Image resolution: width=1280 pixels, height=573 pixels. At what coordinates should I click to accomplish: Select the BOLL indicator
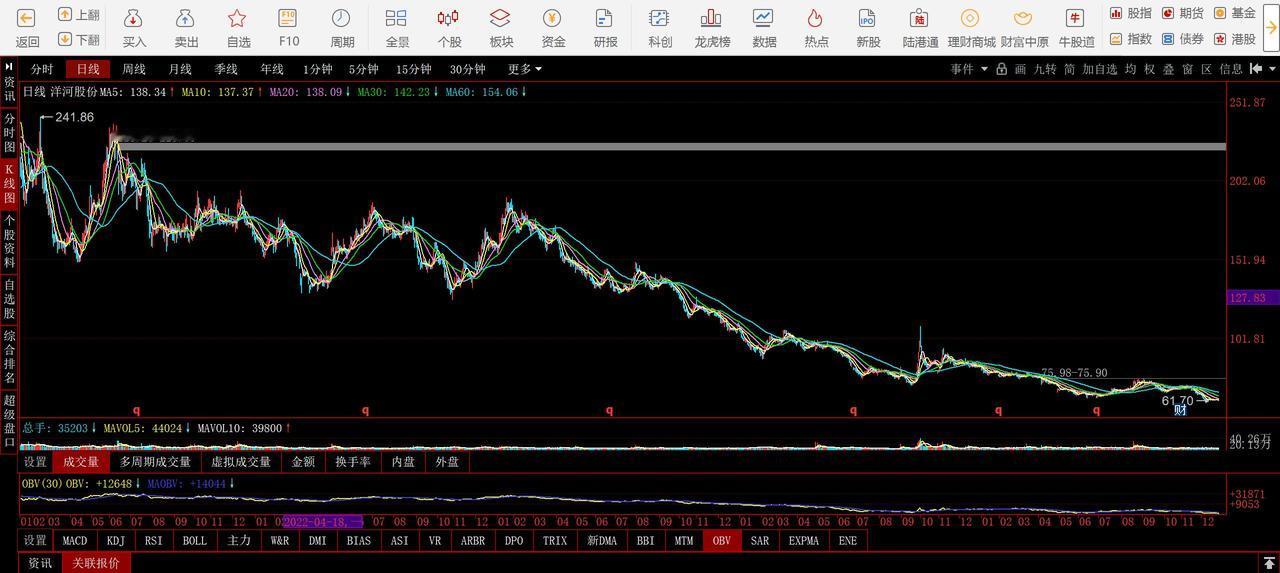pyautogui.click(x=195, y=540)
